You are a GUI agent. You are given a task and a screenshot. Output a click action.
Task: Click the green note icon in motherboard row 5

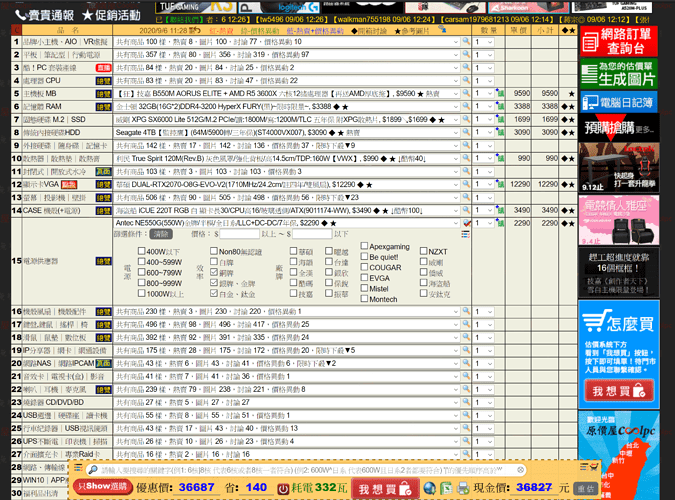pos(500,93)
